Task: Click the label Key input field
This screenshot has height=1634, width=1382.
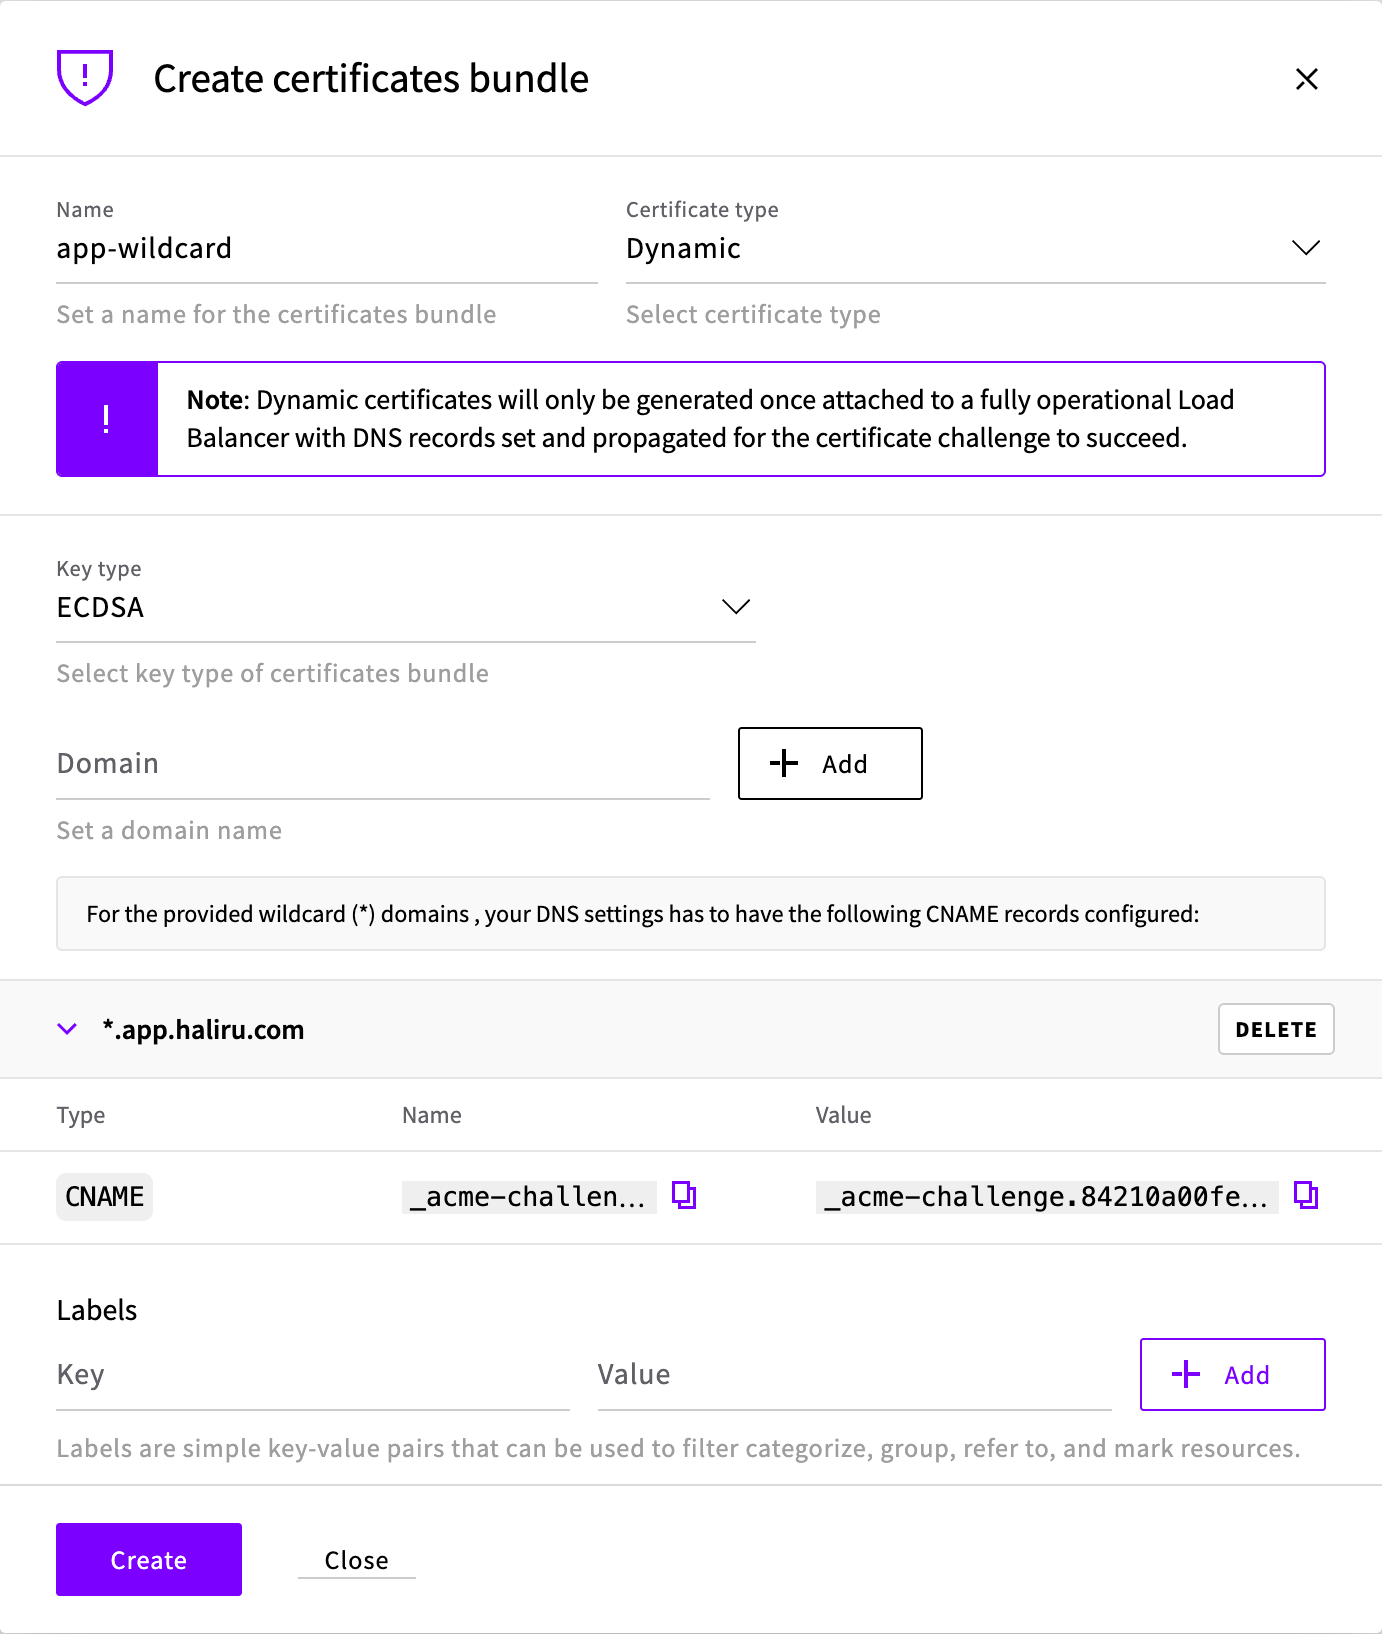Action: click(x=313, y=1374)
